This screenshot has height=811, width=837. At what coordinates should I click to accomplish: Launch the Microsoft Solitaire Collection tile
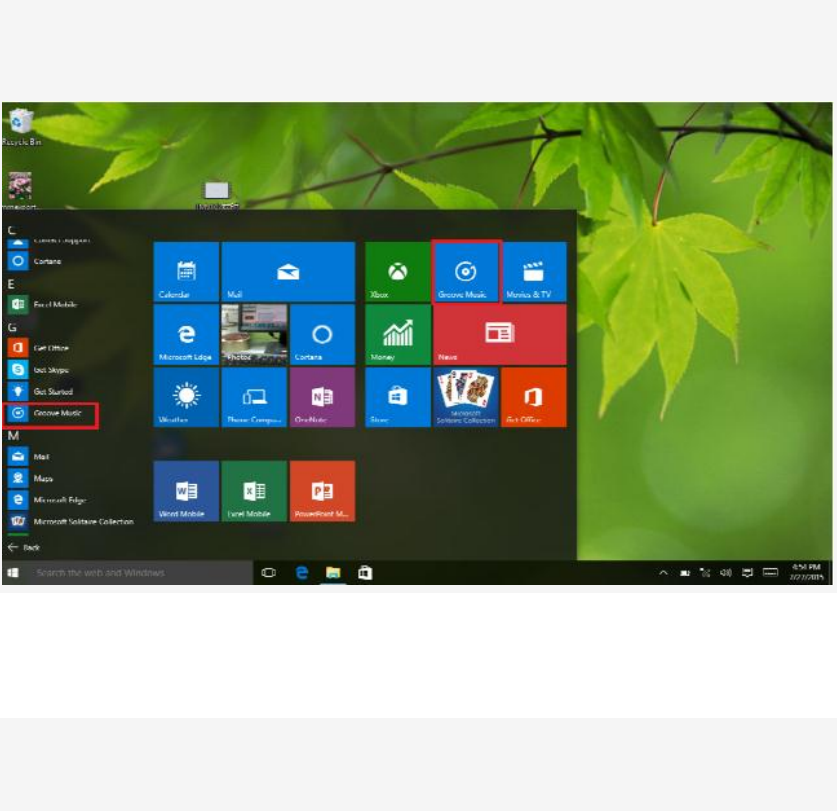coord(465,397)
